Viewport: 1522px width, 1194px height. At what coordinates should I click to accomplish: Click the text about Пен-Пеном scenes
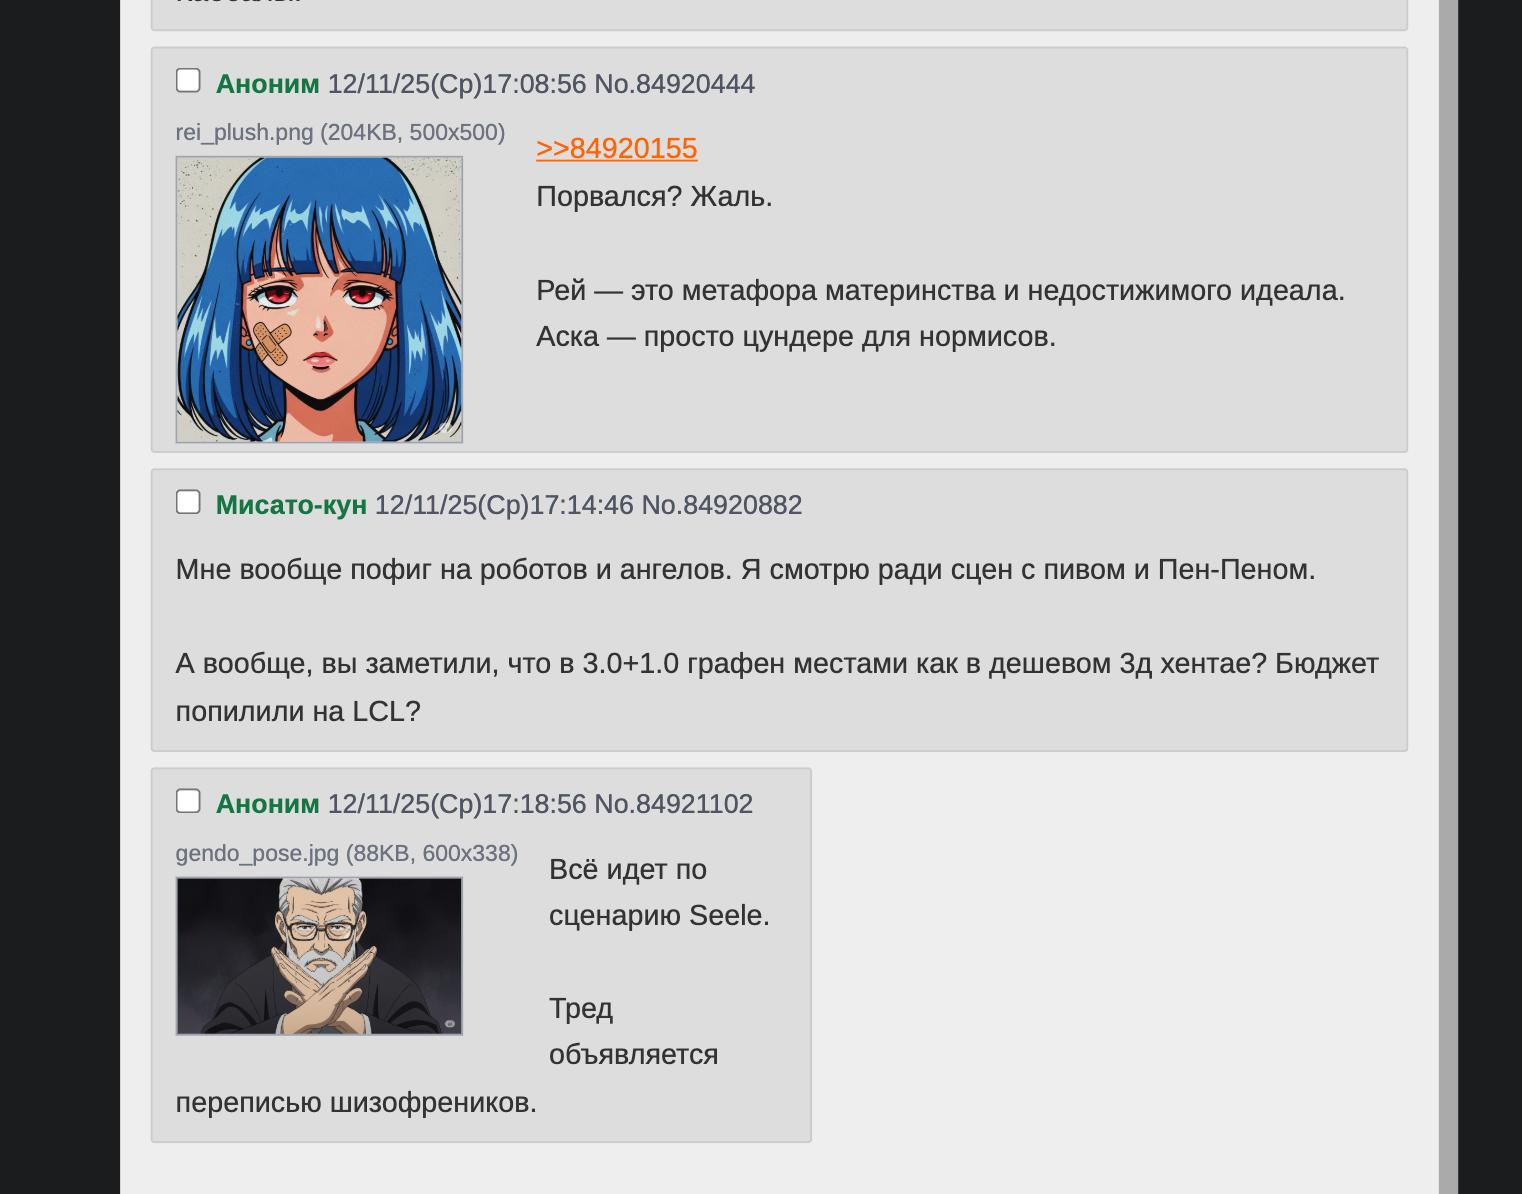click(x=745, y=570)
